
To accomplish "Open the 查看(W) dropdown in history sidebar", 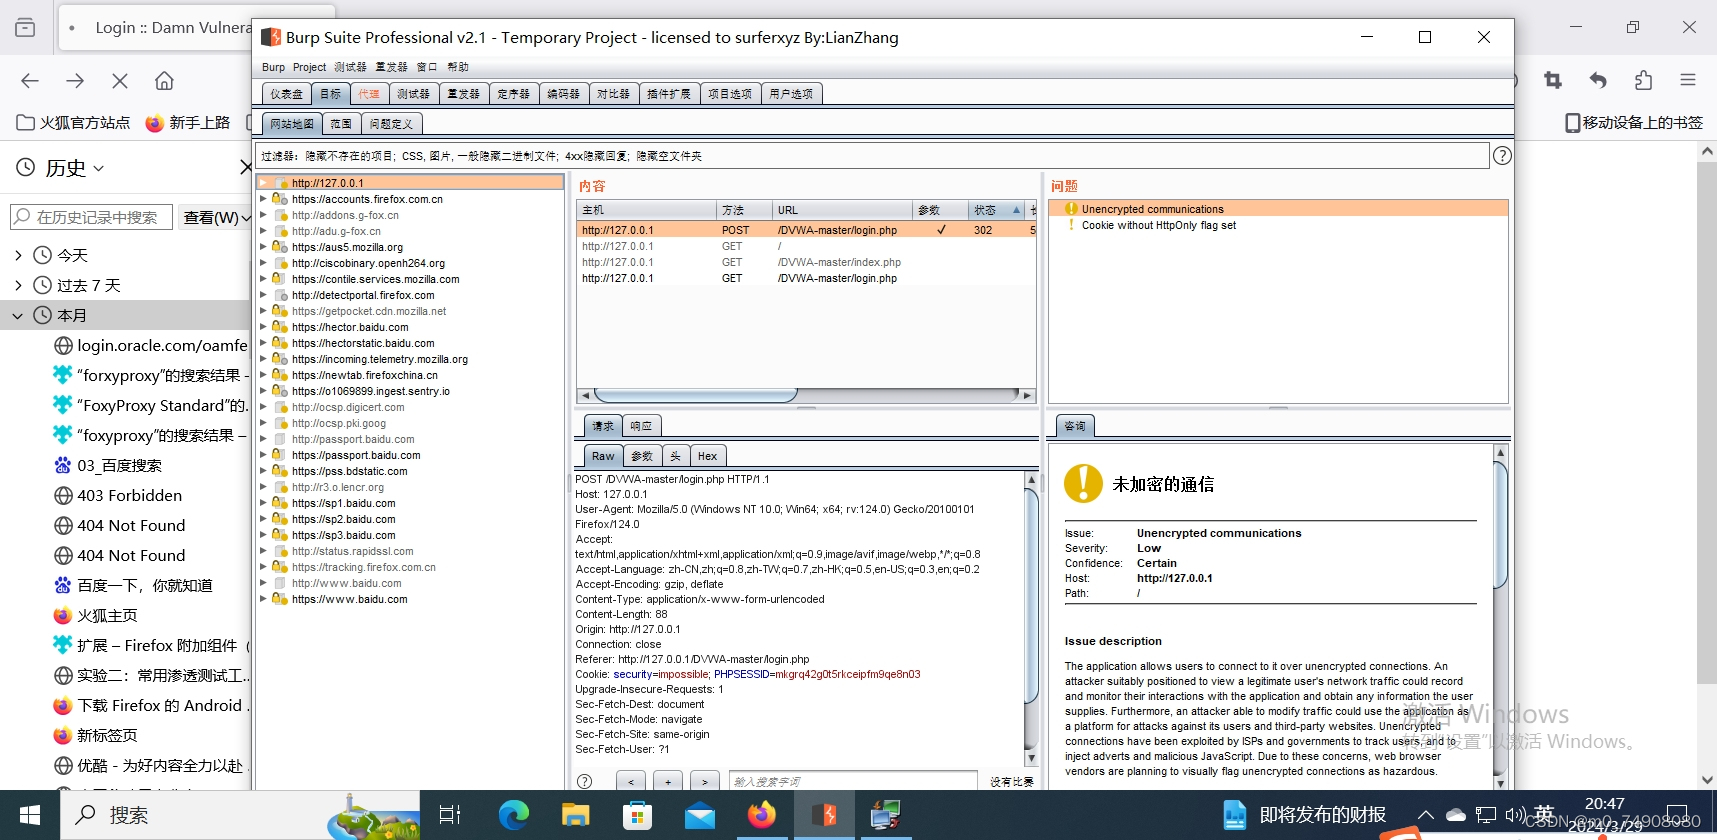I will click(x=214, y=217).
